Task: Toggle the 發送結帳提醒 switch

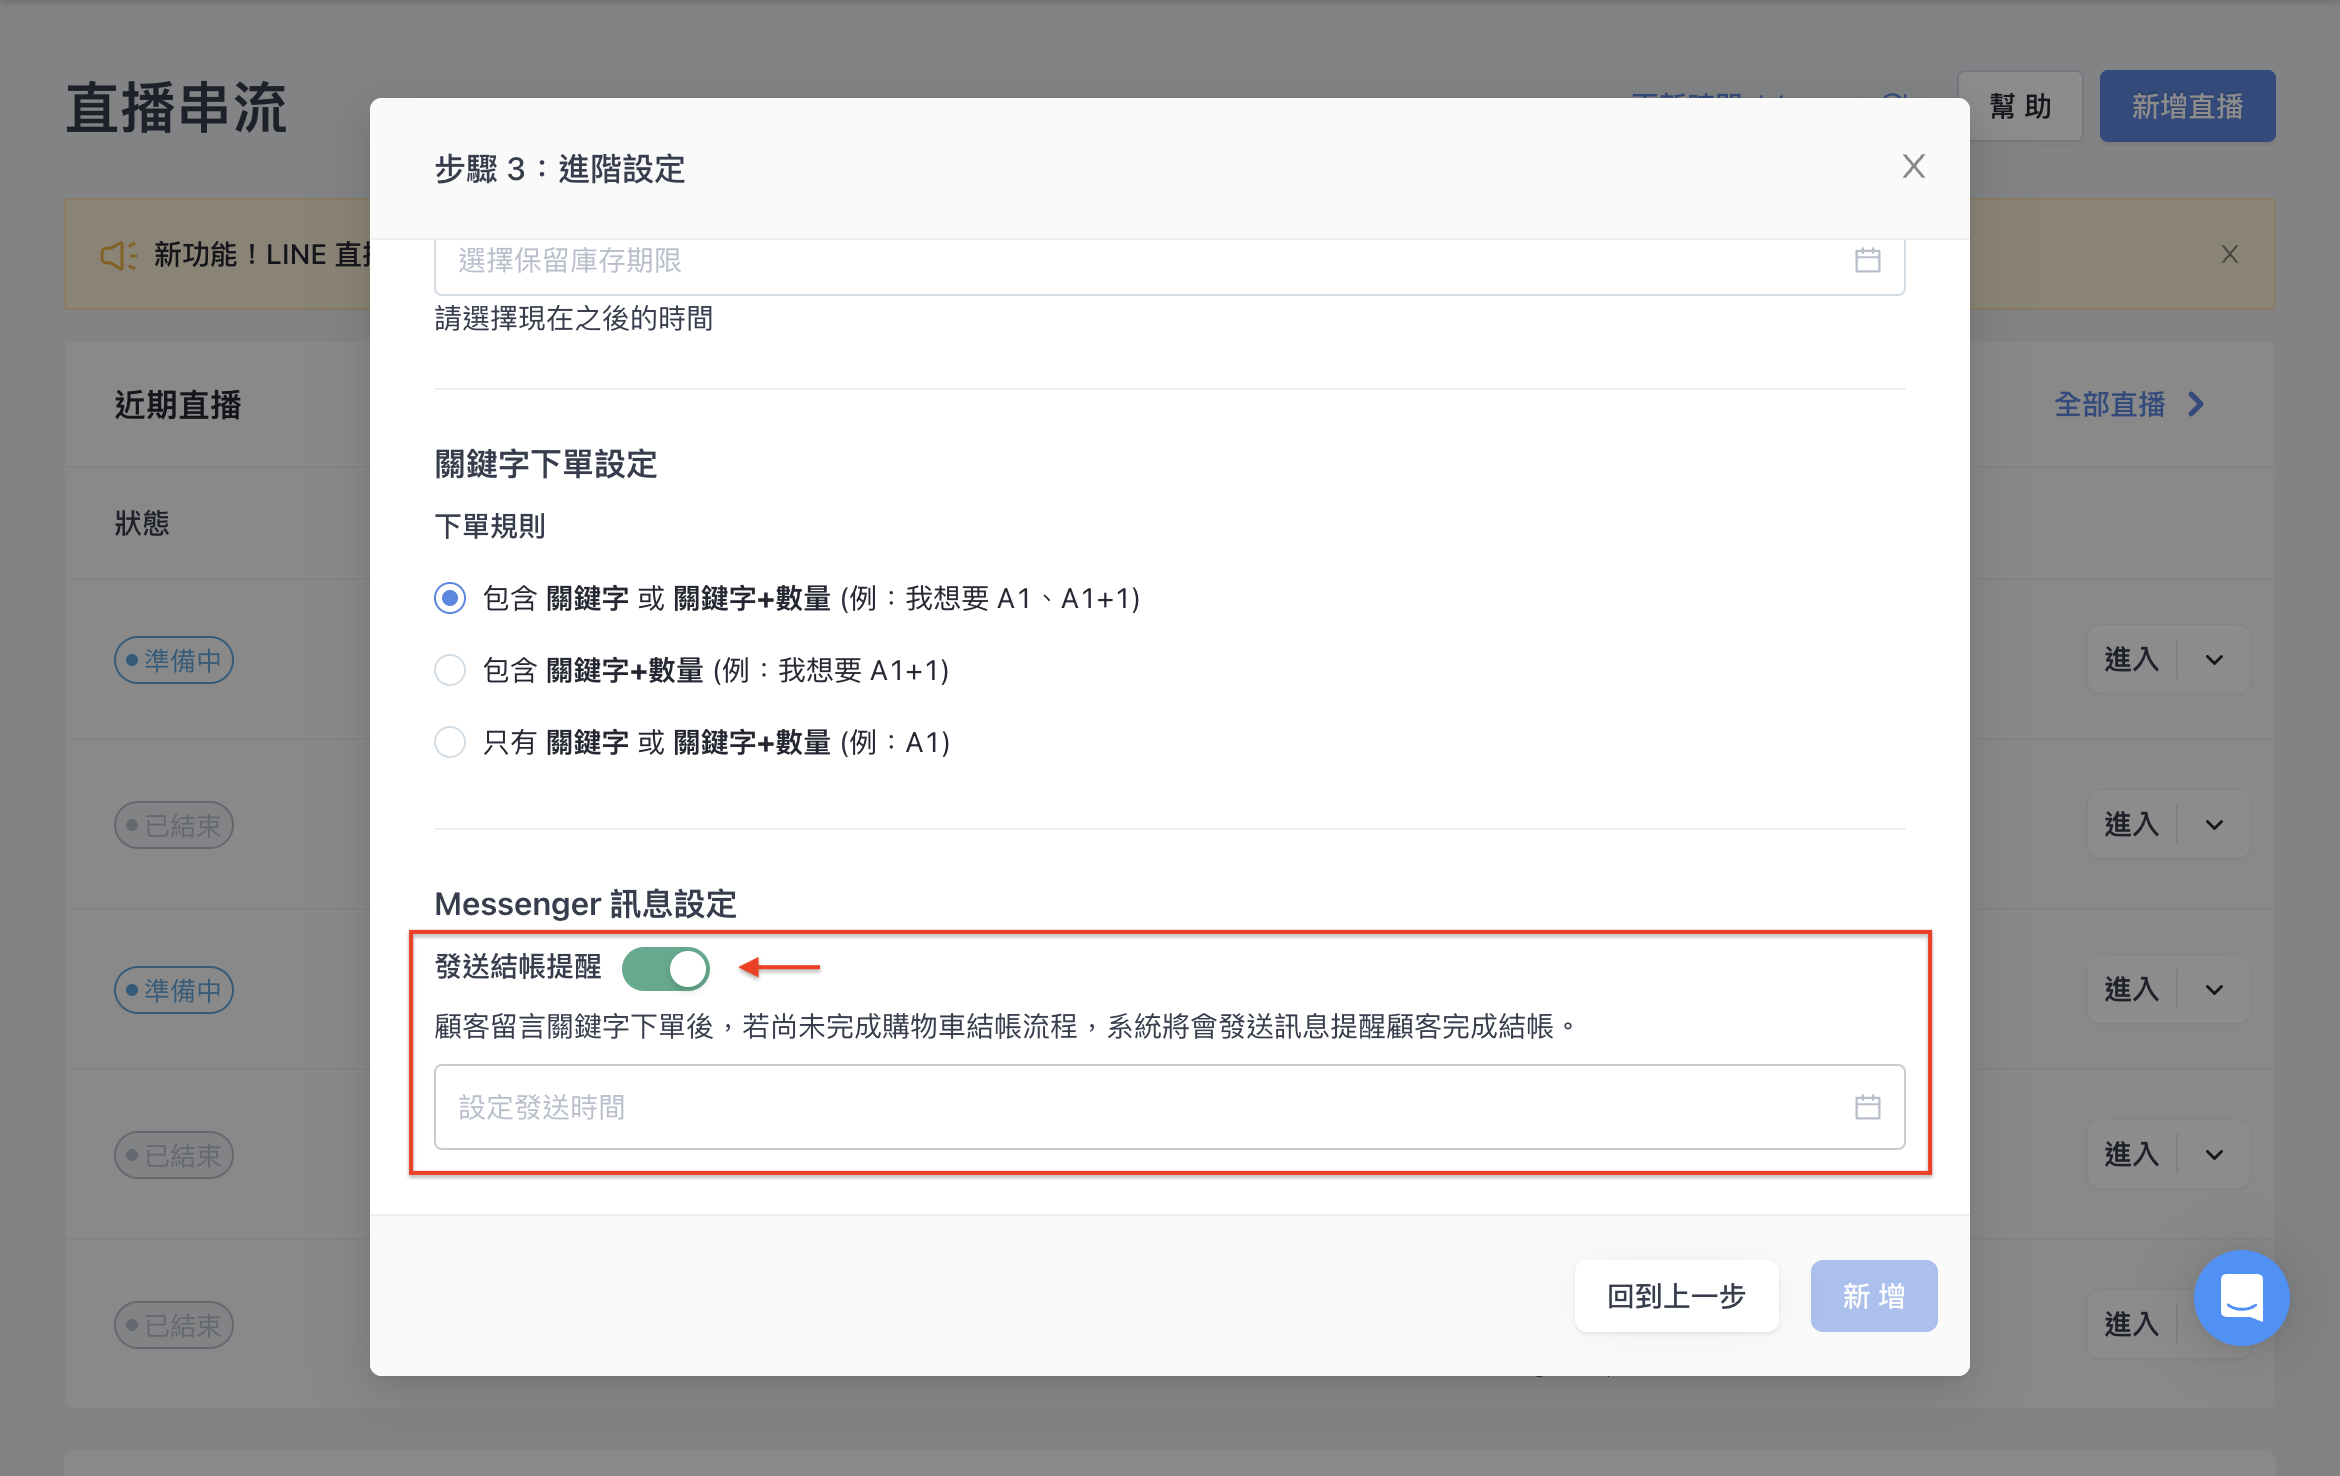Action: 665,968
